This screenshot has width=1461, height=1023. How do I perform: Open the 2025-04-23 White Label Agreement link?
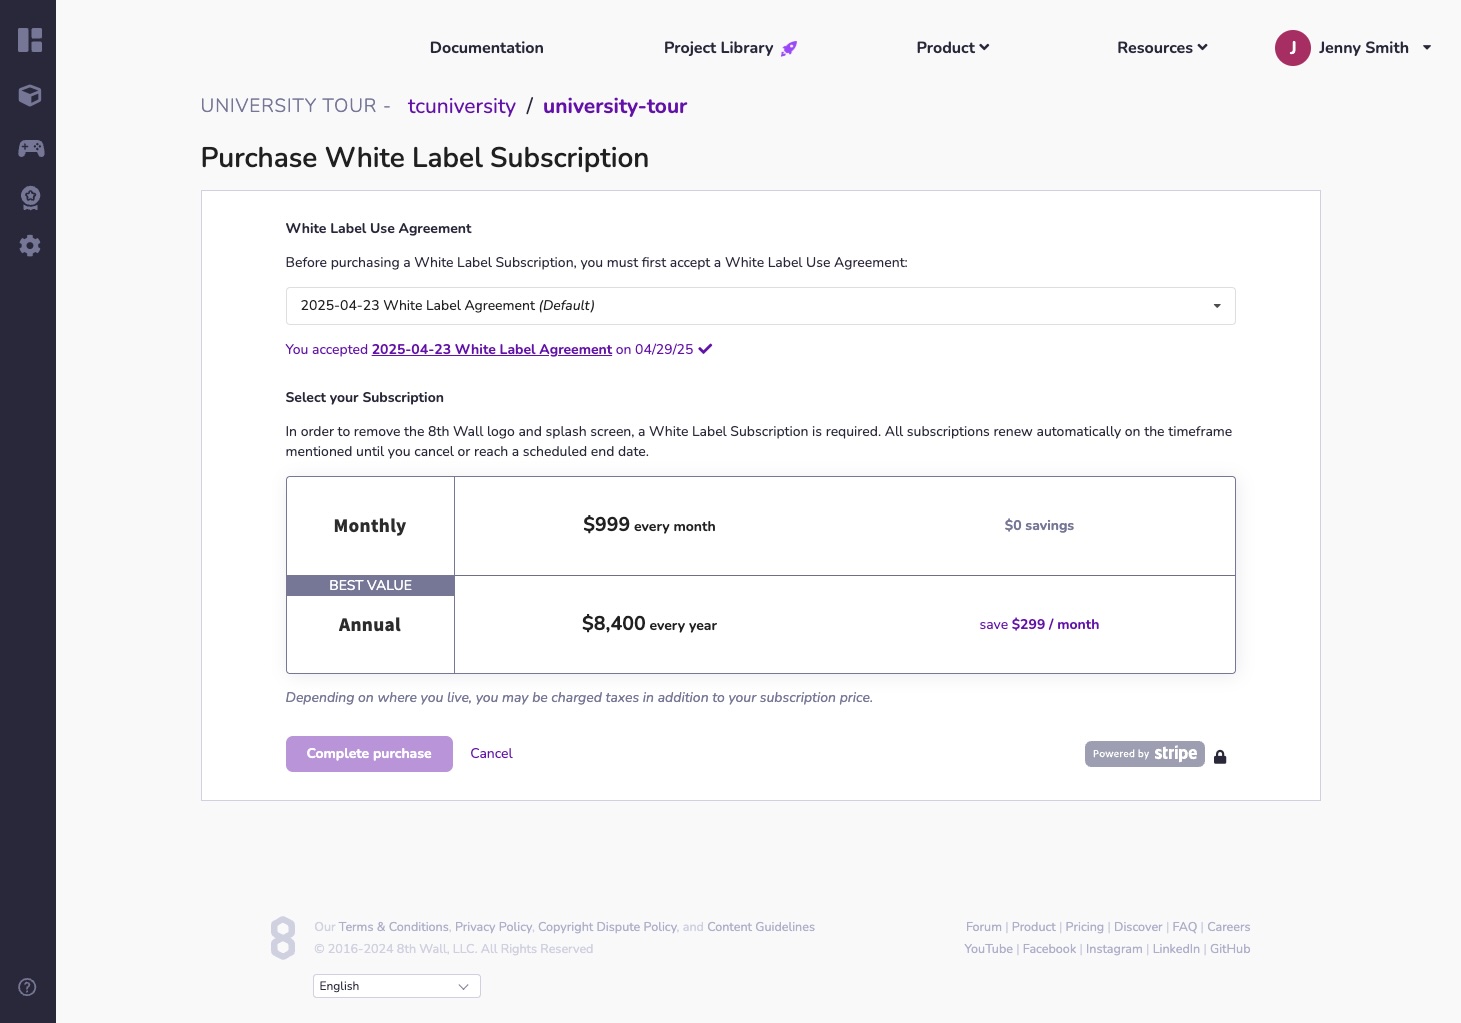tap(491, 350)
